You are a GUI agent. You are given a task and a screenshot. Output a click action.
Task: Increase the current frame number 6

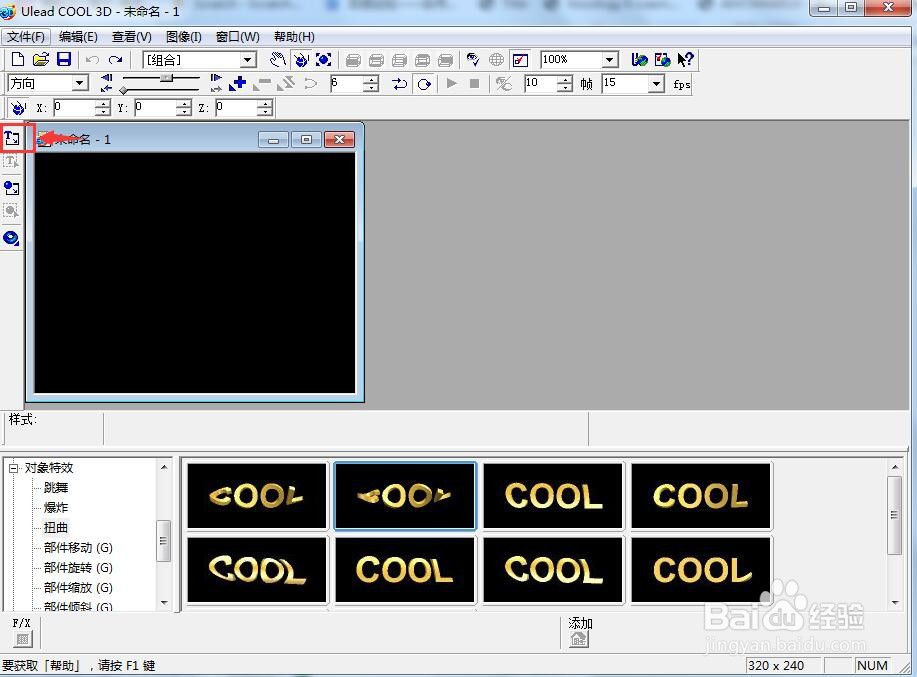[371, 80]
